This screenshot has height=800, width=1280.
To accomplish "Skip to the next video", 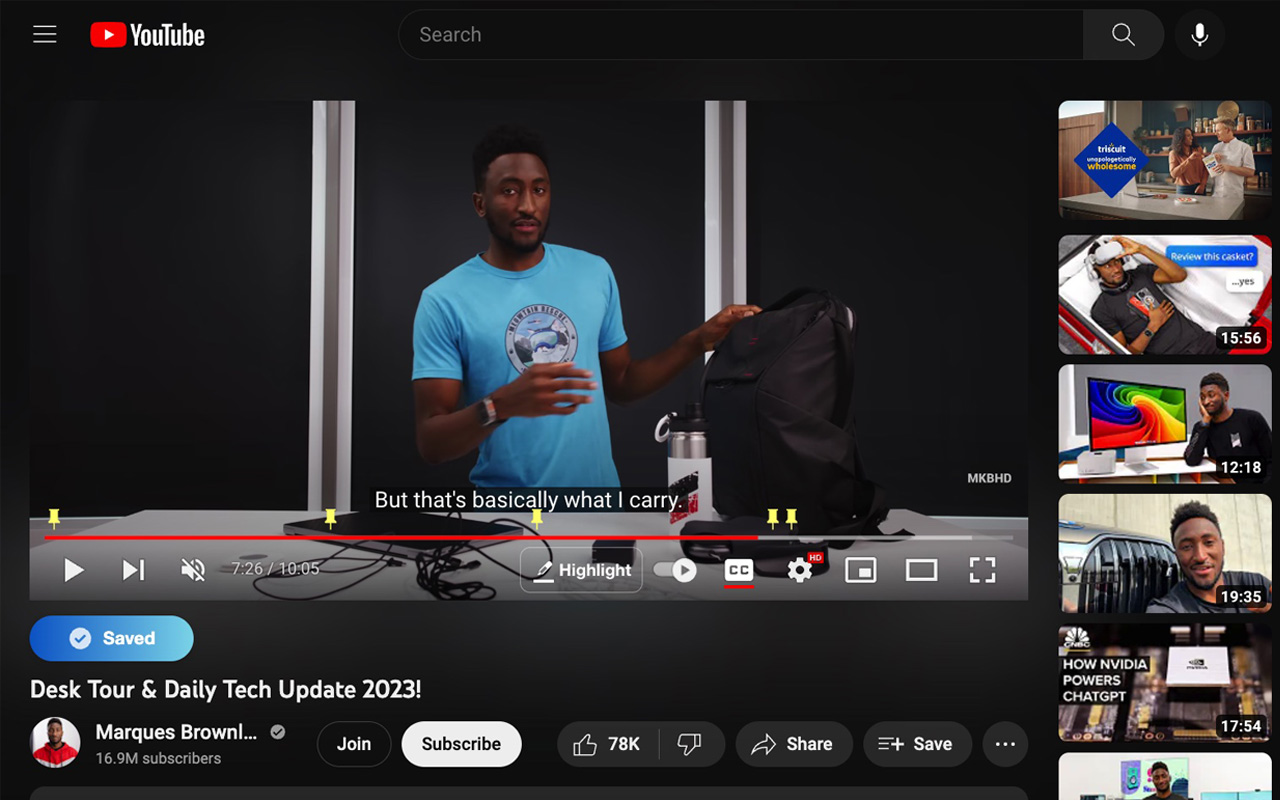I will pos(133,570).
